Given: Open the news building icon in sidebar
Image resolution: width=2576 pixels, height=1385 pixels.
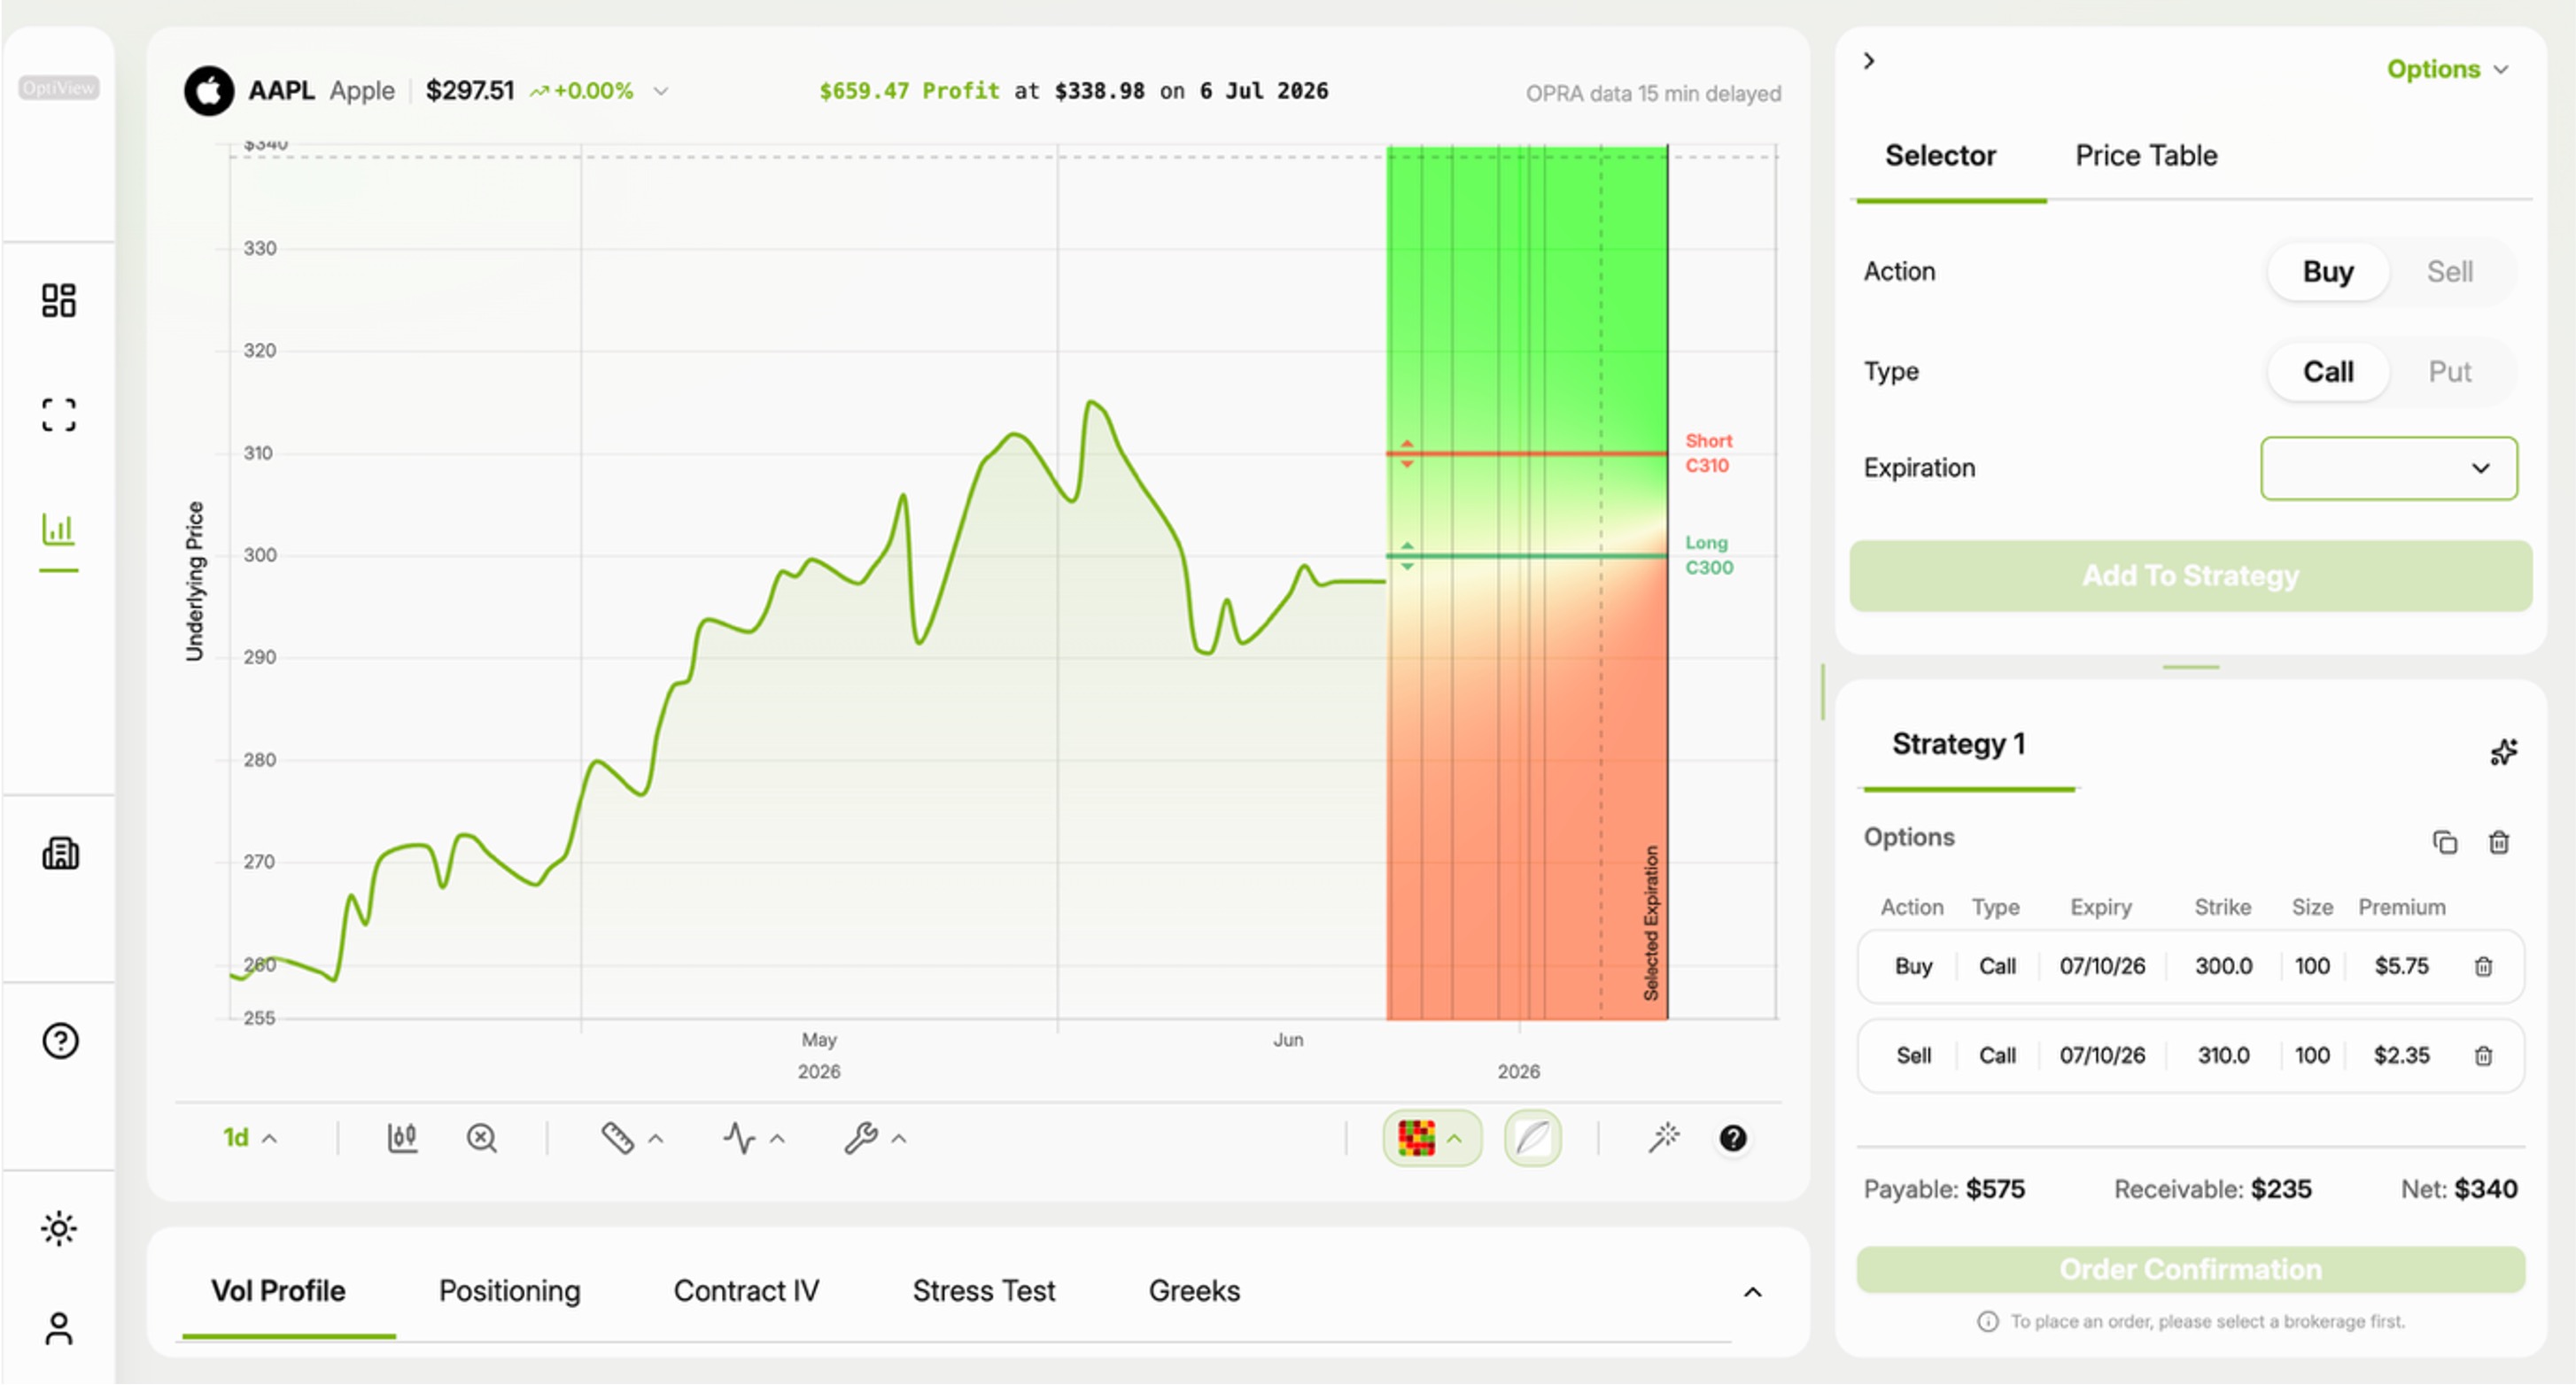Looking at the screenshot, I should pyautogui.click(x=60, y=853).
